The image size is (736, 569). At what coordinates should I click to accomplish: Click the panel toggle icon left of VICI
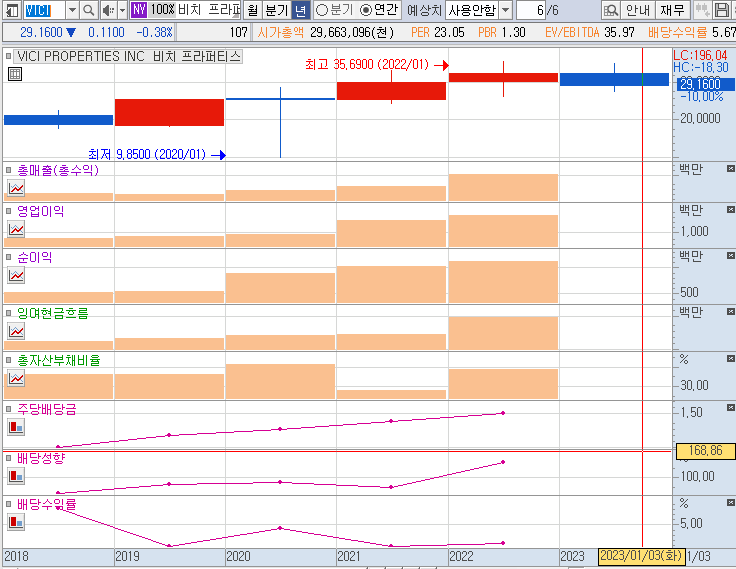coord(12,10)
